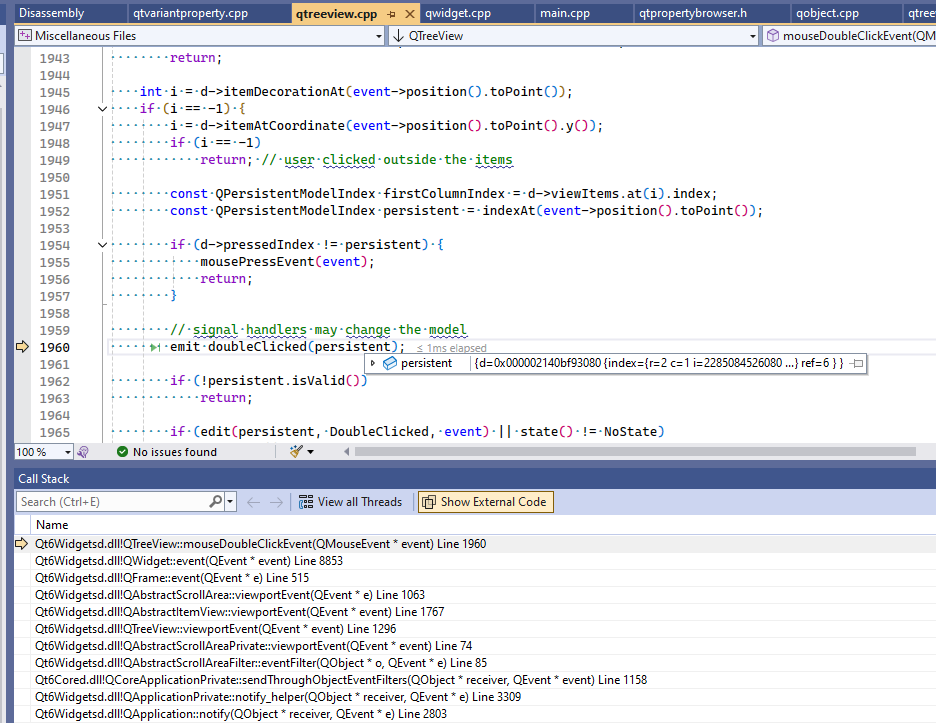The width and height of the screenshot is (936, 723).
Task: Click the editor horizontal scrollbar thumb
Action: [635, 452]
